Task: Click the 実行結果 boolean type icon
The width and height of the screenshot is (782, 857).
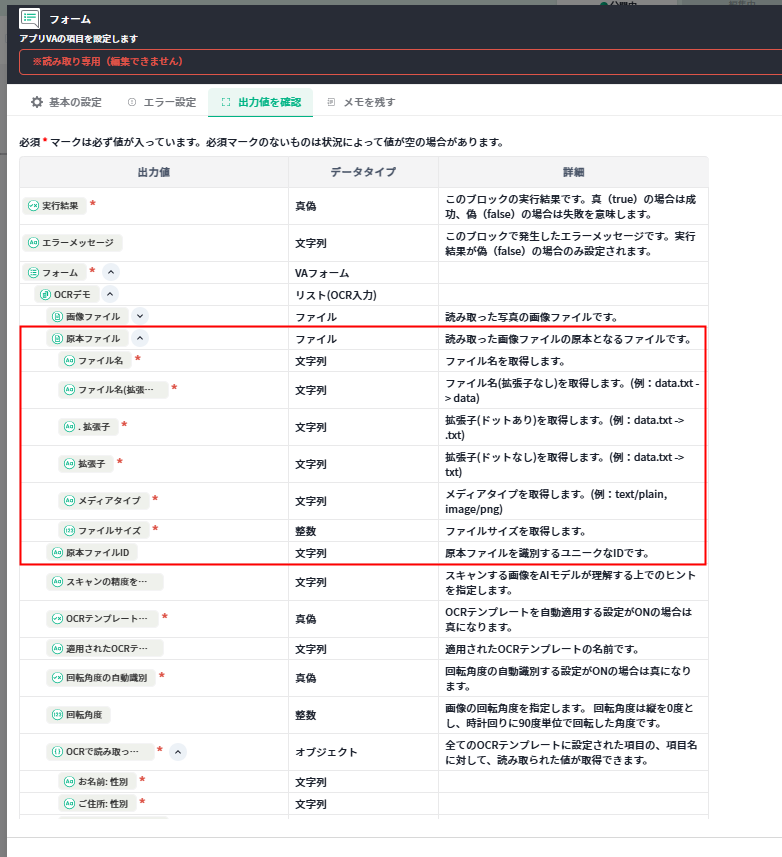Action: pyautogui.click(x=33, y=205)
